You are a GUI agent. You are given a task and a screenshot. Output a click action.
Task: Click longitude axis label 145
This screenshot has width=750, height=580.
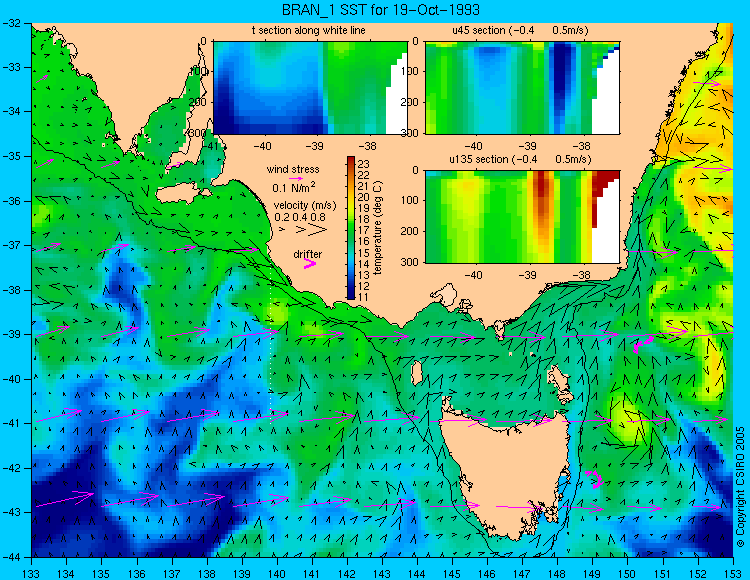[x=452, y=572]
